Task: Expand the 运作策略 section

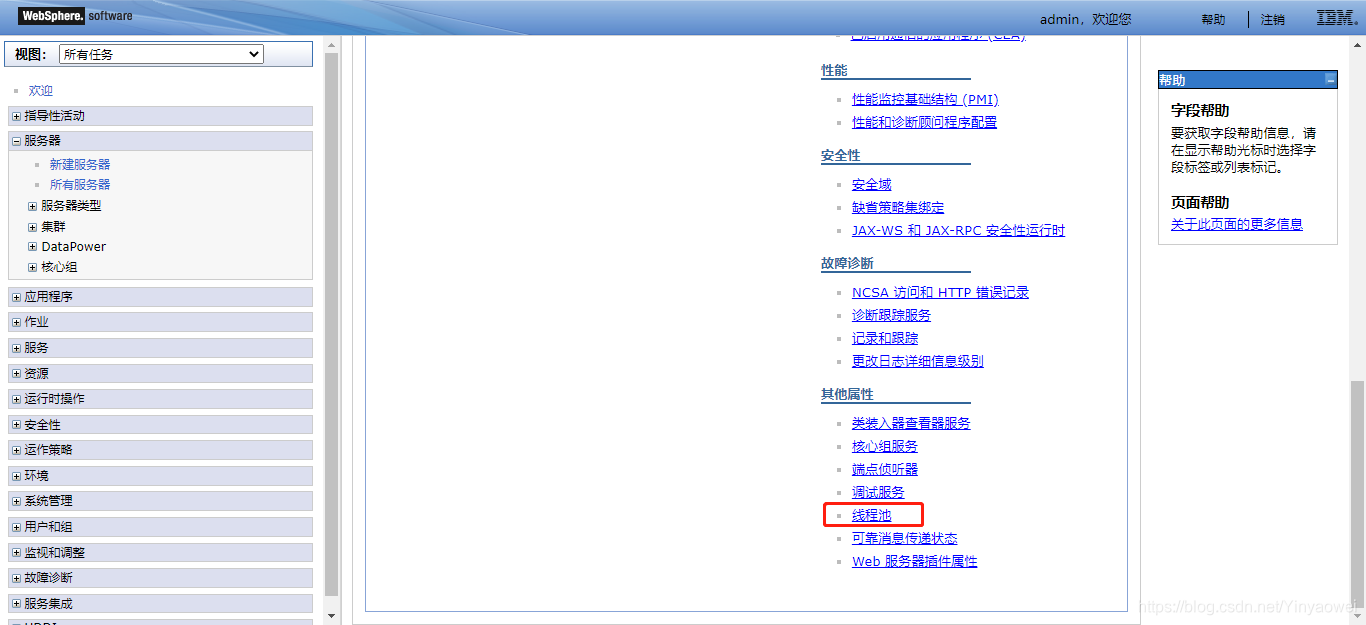Action: tap(17, 450)
